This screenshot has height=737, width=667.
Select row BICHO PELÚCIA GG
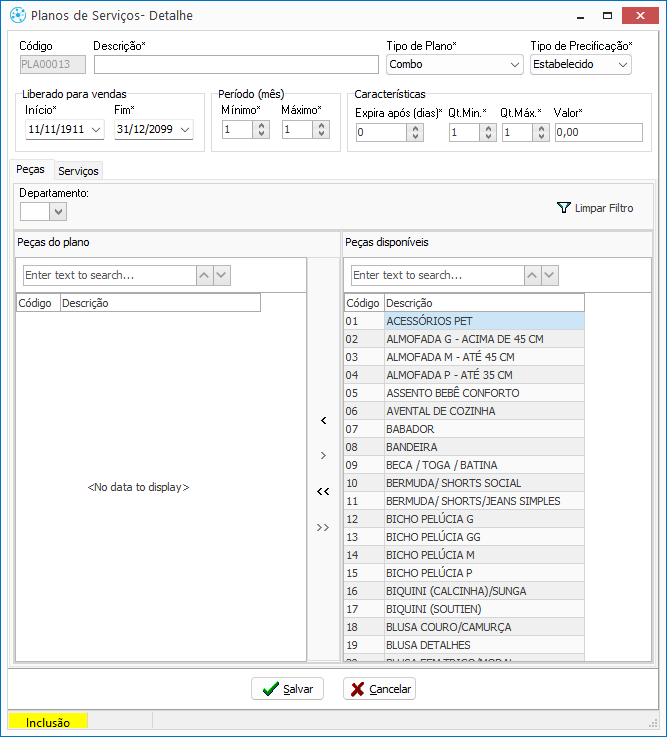point(464,537)
